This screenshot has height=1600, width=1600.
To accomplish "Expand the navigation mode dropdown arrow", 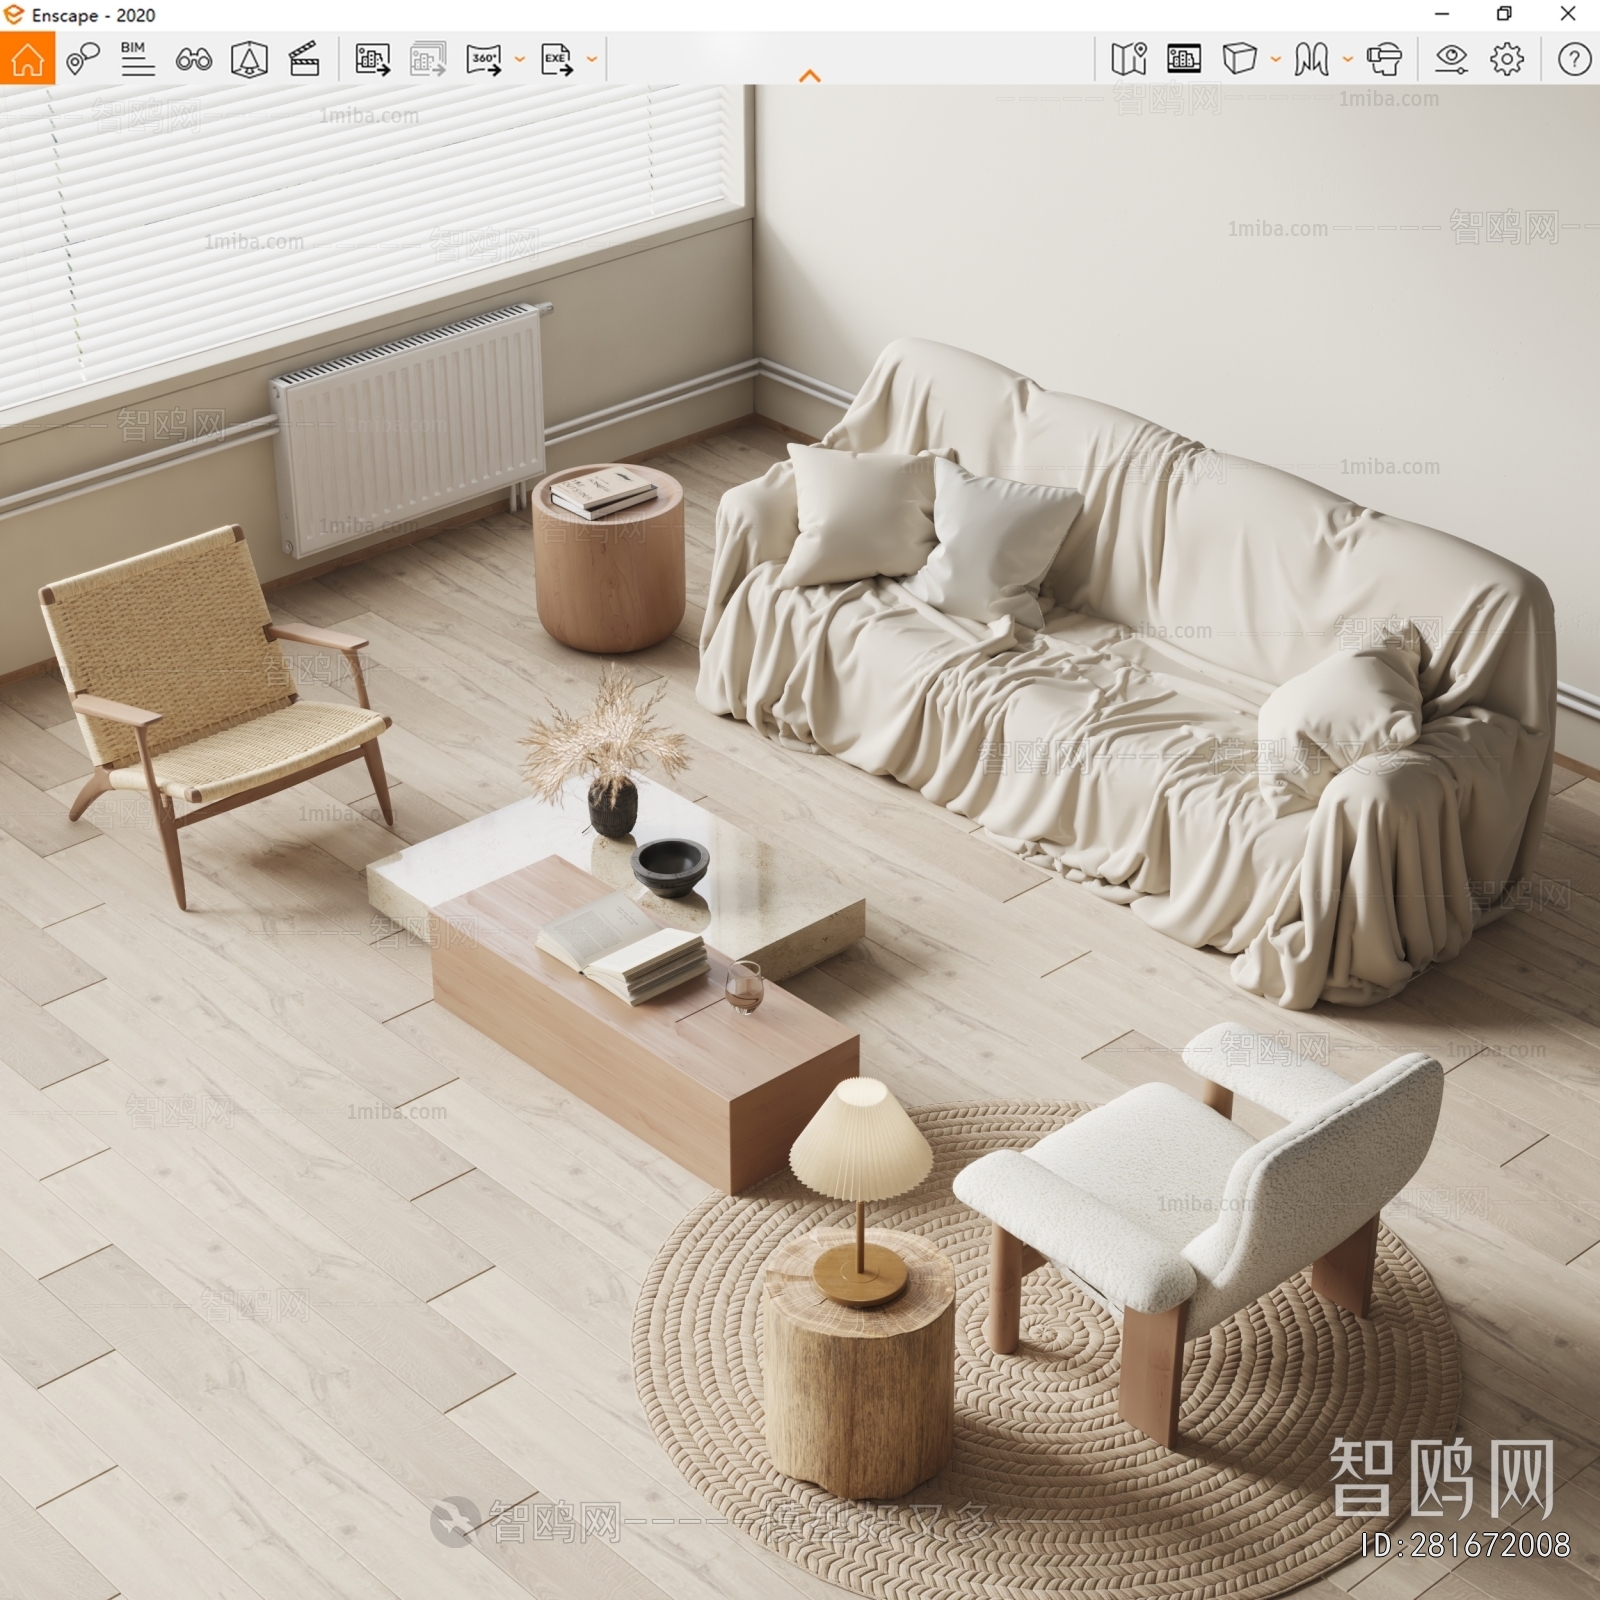I will click(1348, 60).
